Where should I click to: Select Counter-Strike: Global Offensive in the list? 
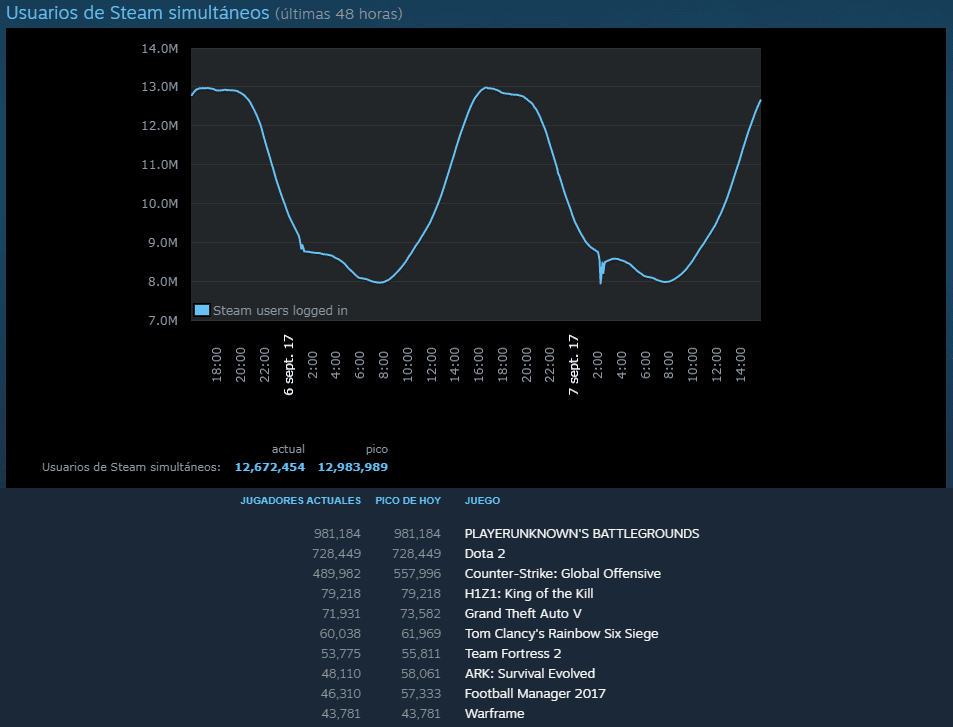pyautogui.click(x=562, y=574)
